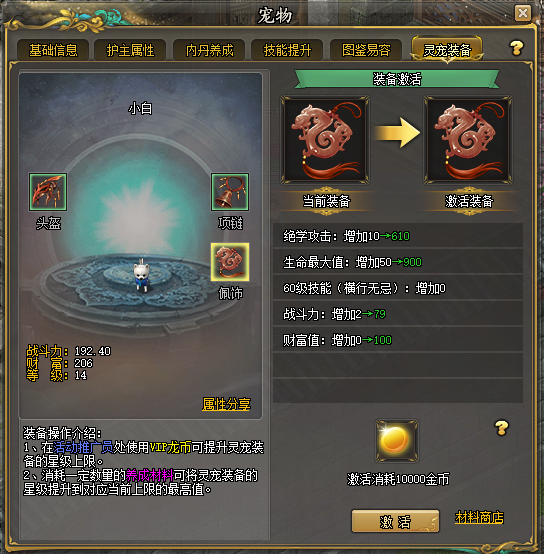Open help question mark beside tabs
Viewport: 544px width, 554px height.
pos(516,48)
